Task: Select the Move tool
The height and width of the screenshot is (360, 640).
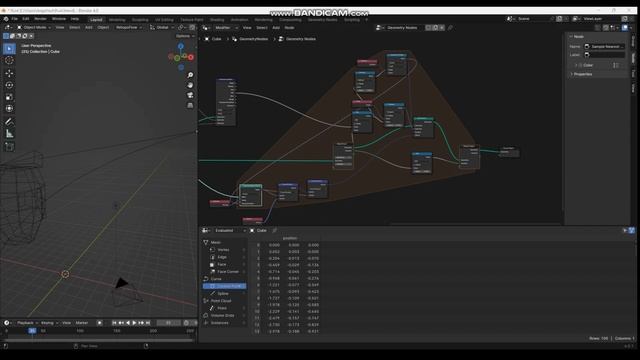Action: tap(9, 73)
